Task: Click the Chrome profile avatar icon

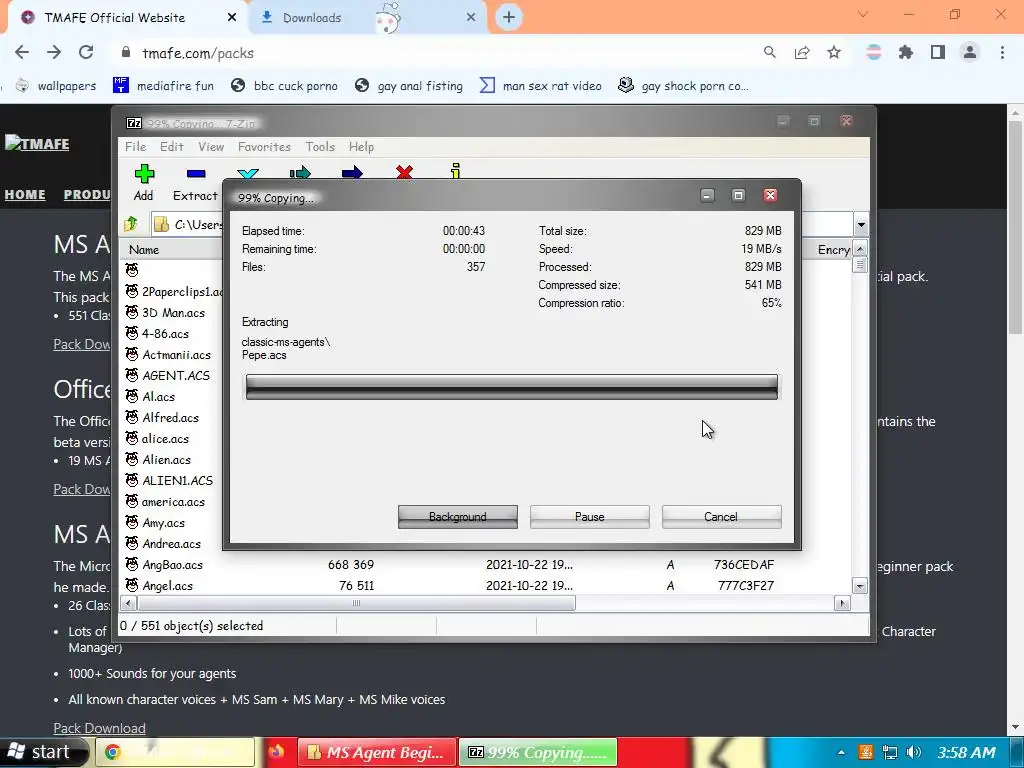Action: [970, 52]
